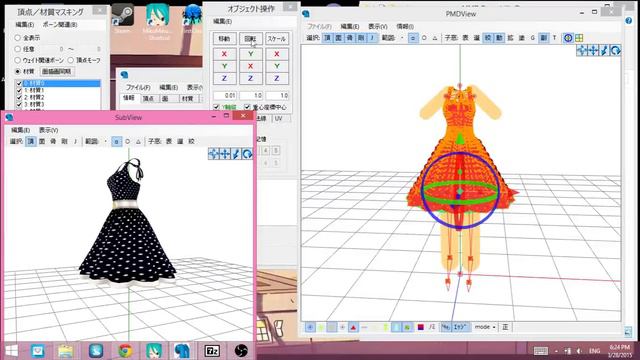Choose triangle selection range in PMDView
The image size is (640, 360).
[435, 38]
